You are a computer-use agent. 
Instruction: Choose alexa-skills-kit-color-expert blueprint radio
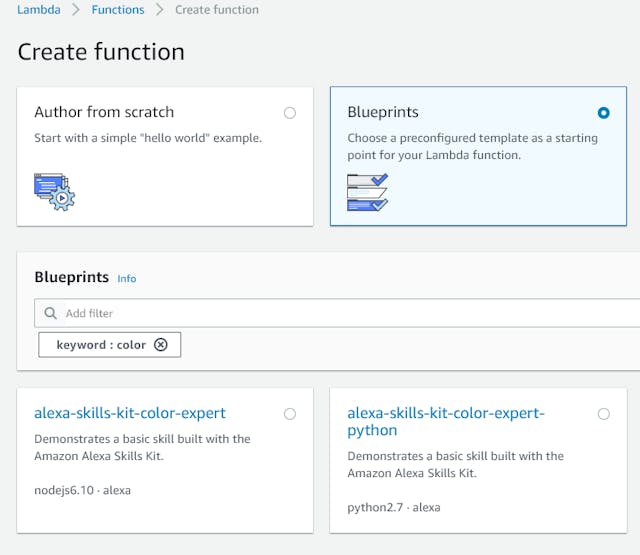pyautogui.click(x=290, y=414)
